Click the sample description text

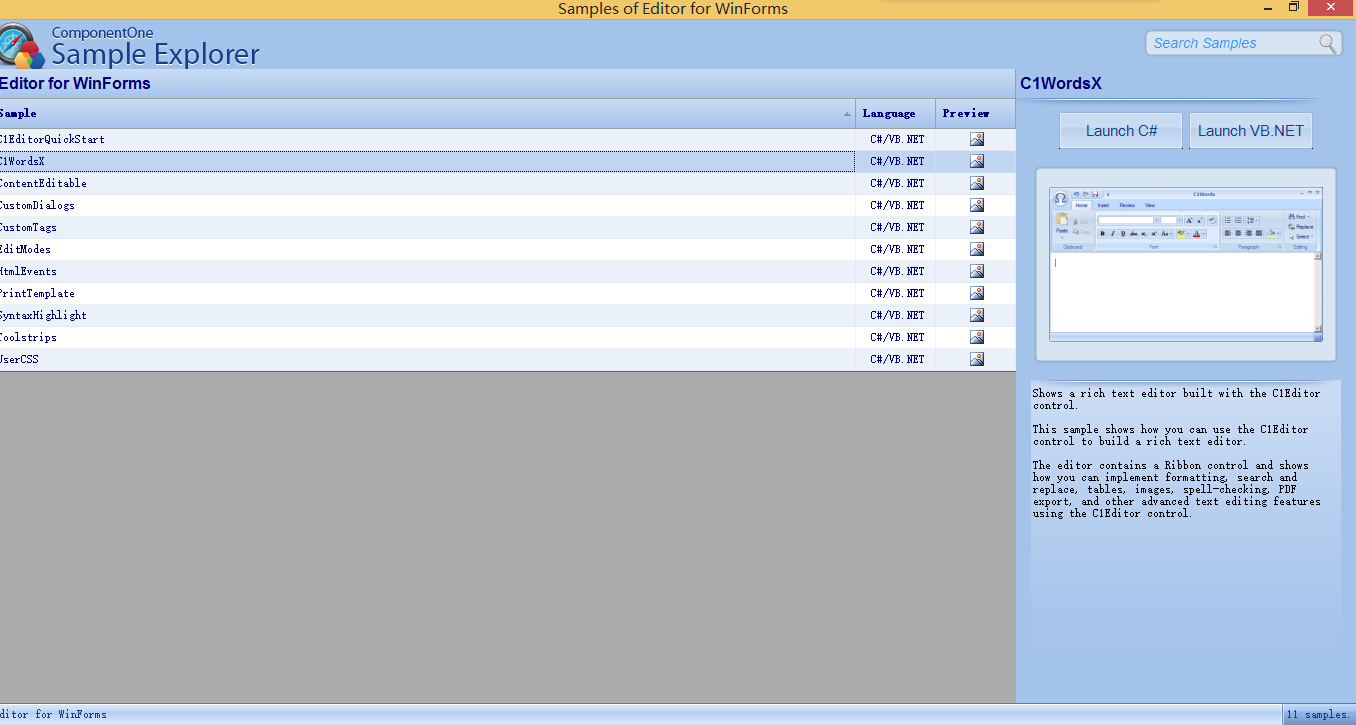[1177, 453]
